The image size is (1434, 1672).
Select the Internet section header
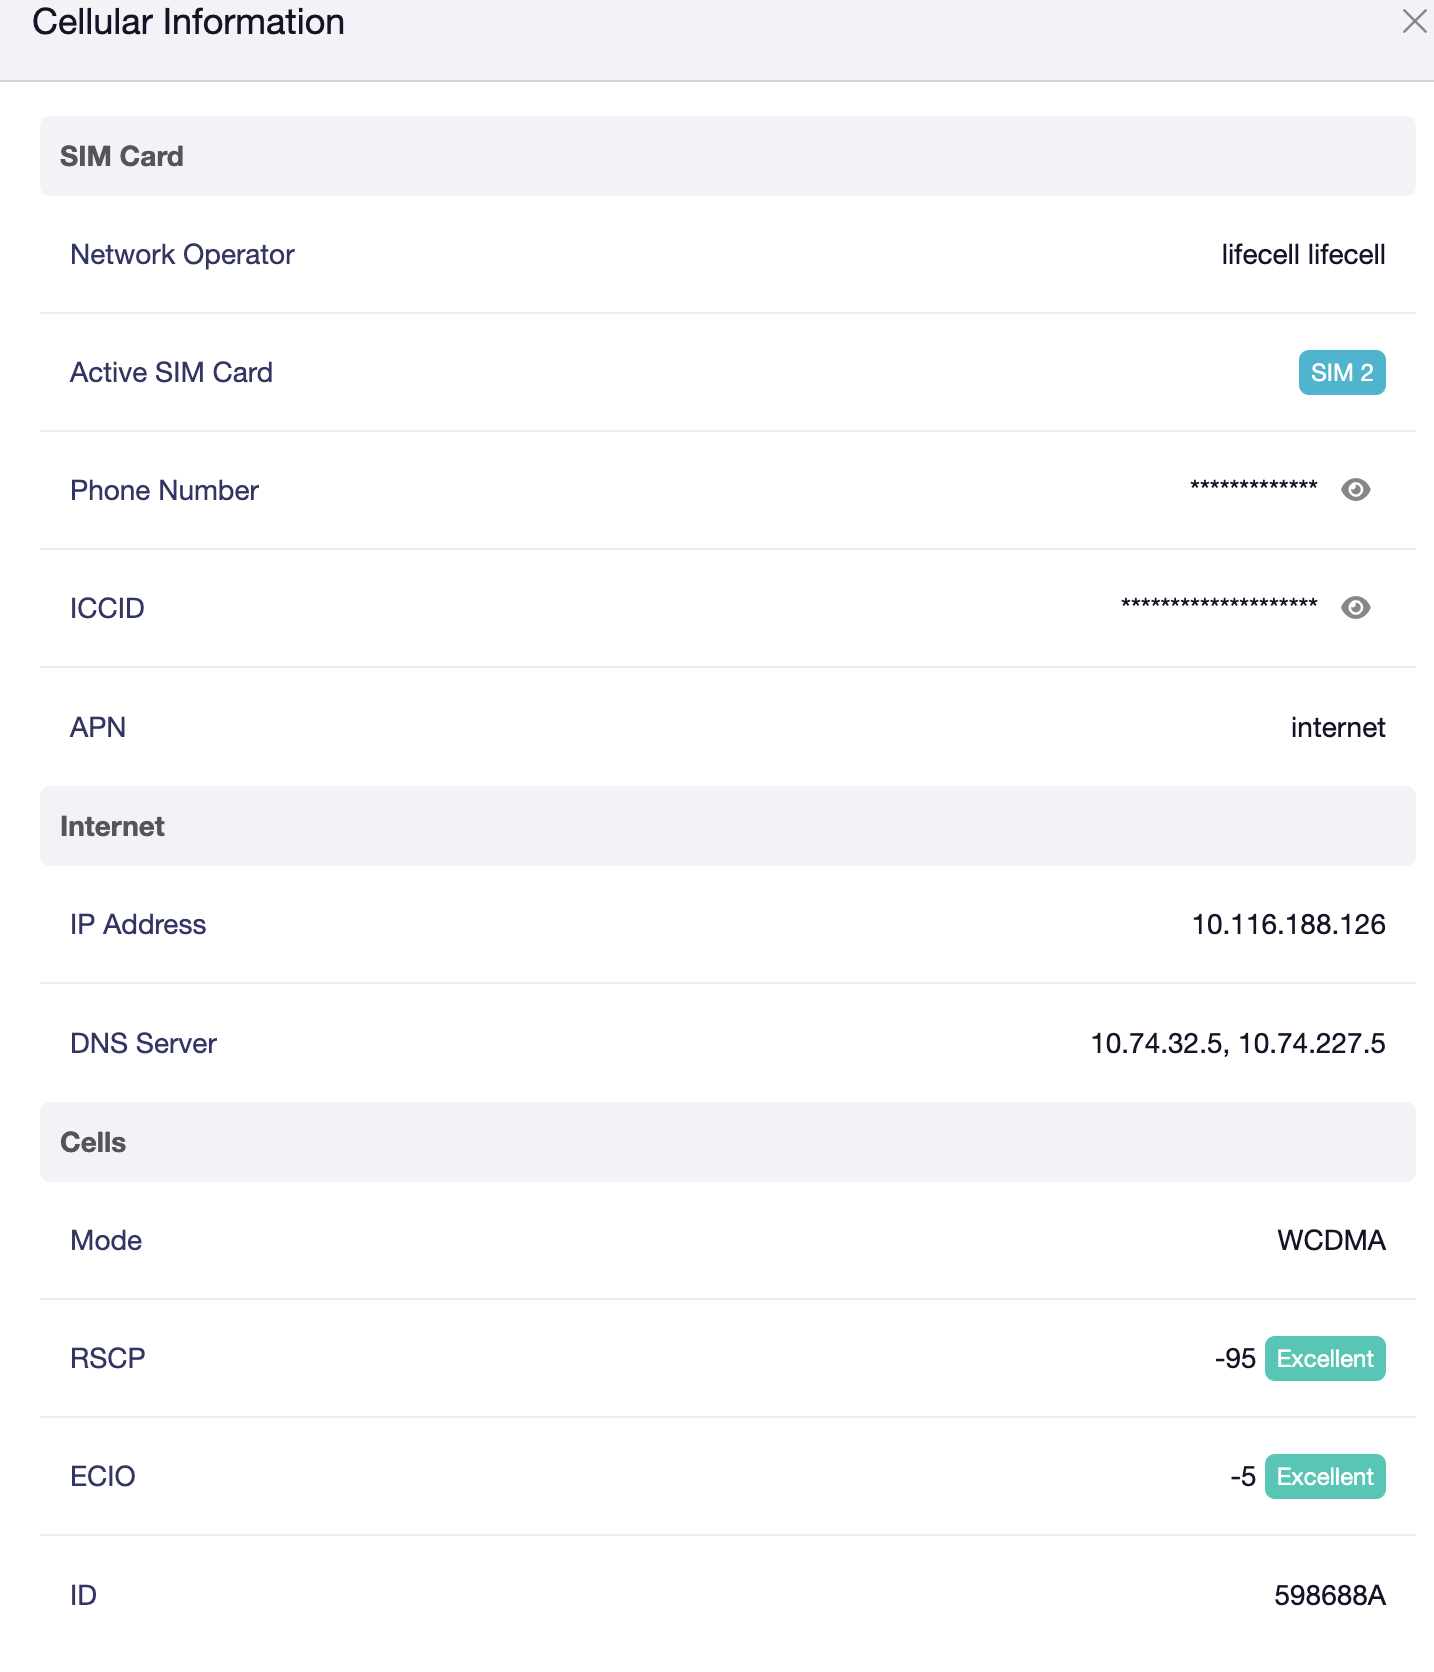112,827
